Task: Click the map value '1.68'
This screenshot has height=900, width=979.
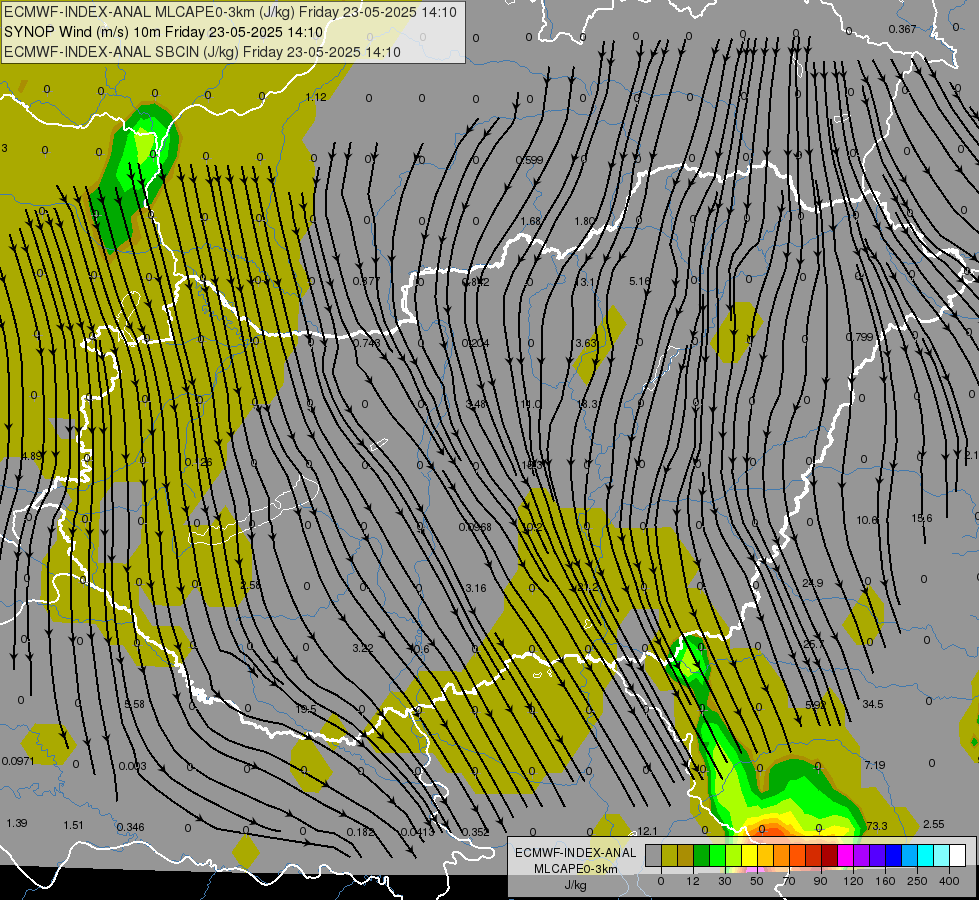Action: pyautogui.click(x=531, y=222)
